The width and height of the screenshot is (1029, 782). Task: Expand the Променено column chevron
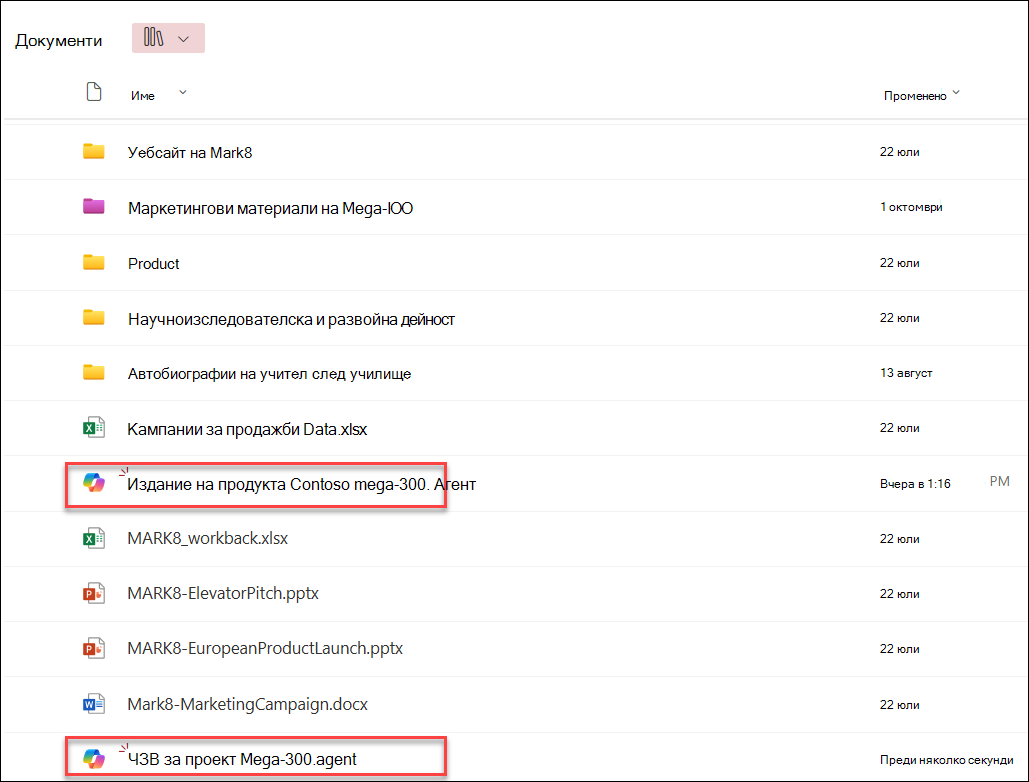click(956, 93)
